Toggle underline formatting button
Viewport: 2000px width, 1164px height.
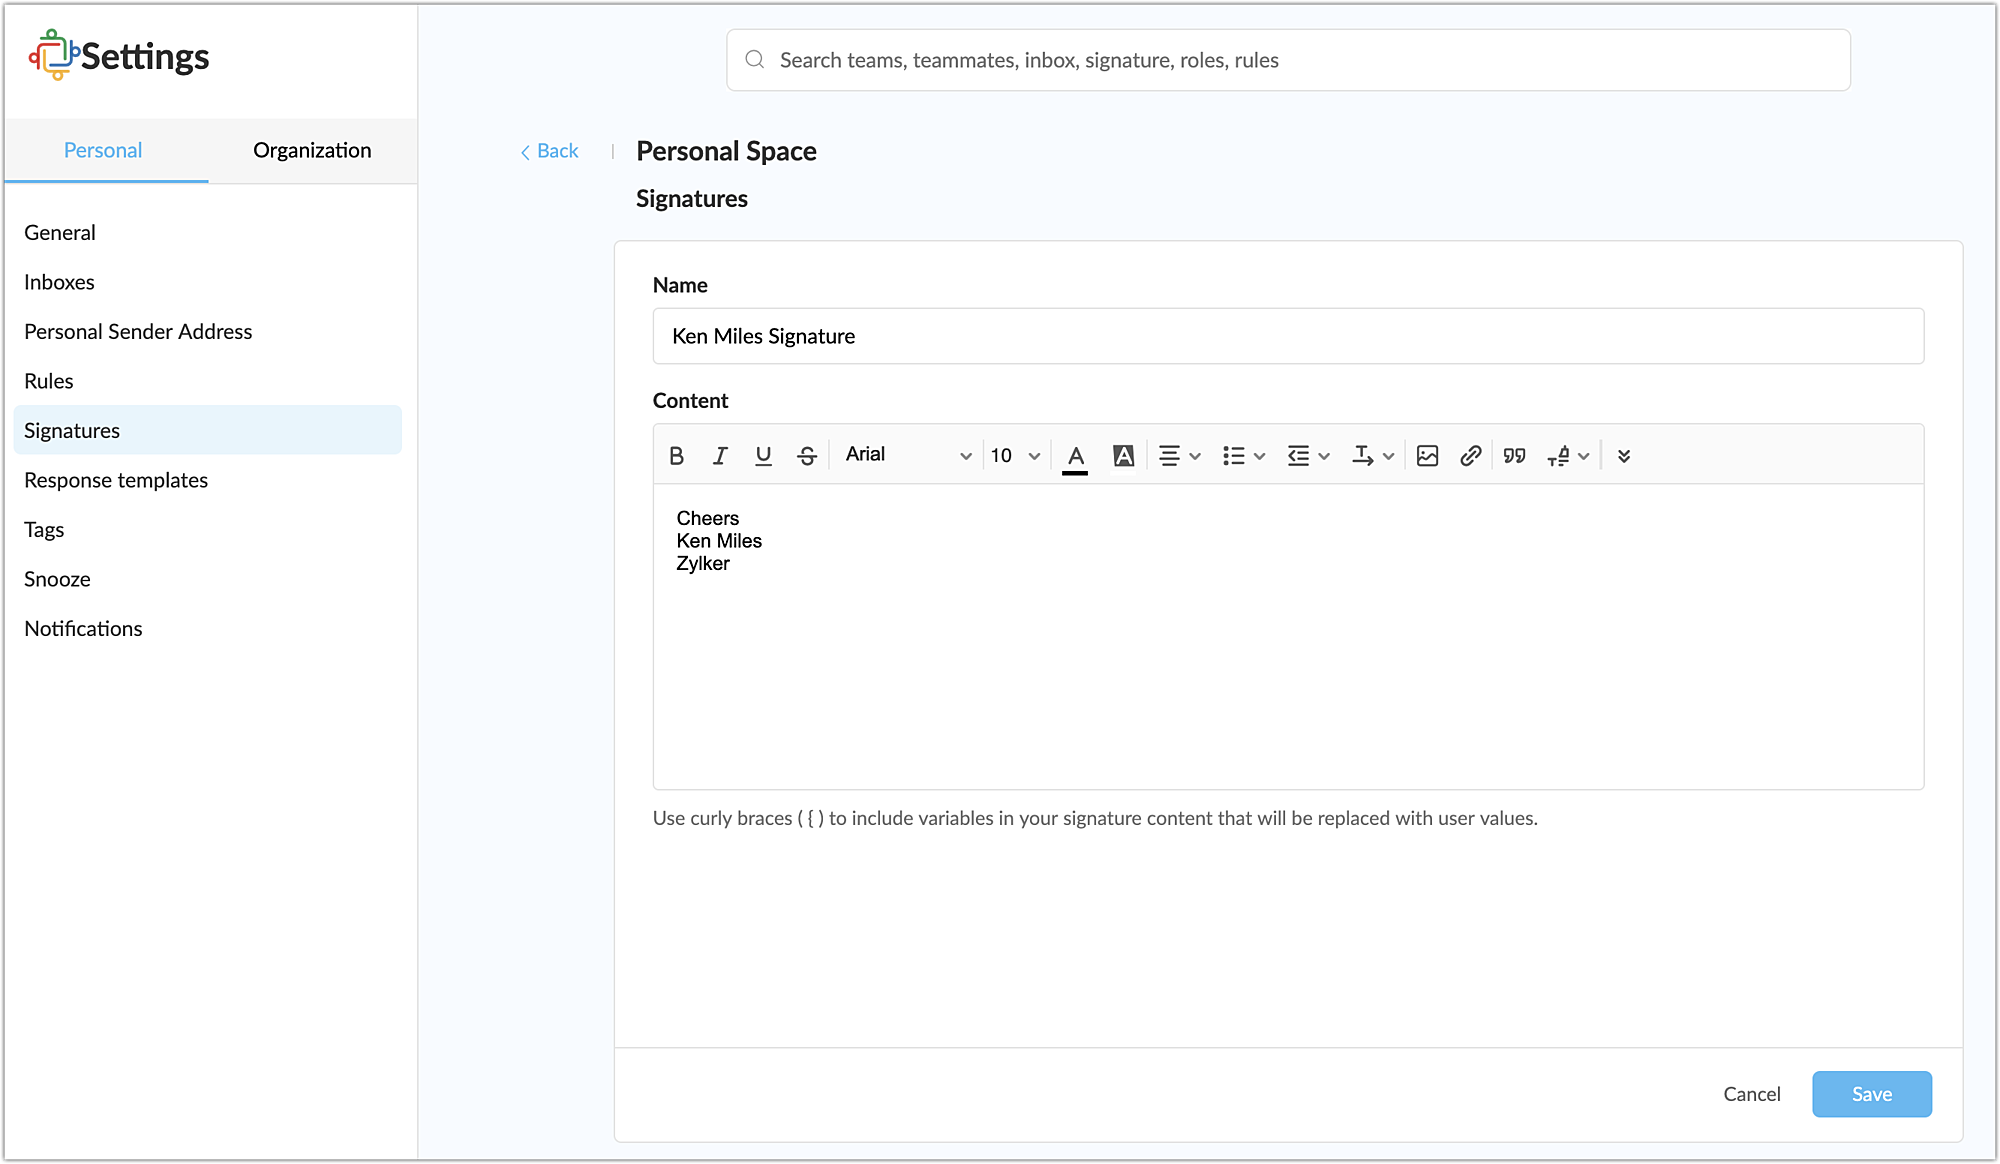(x=763, y=456)
